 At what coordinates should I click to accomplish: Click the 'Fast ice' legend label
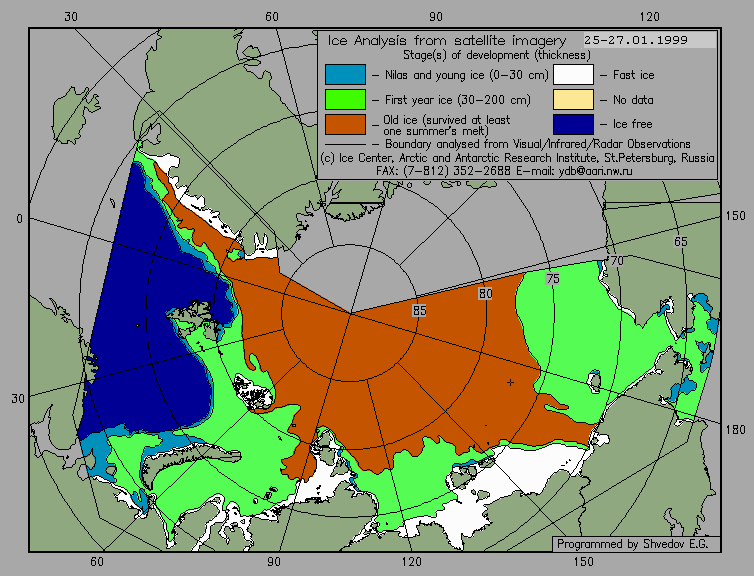click(633, 75)
